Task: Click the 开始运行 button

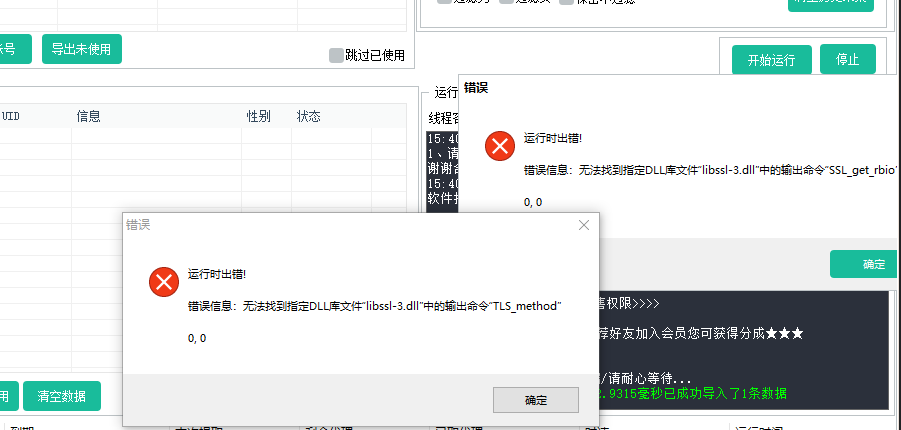Action: [x=771, y=60]
